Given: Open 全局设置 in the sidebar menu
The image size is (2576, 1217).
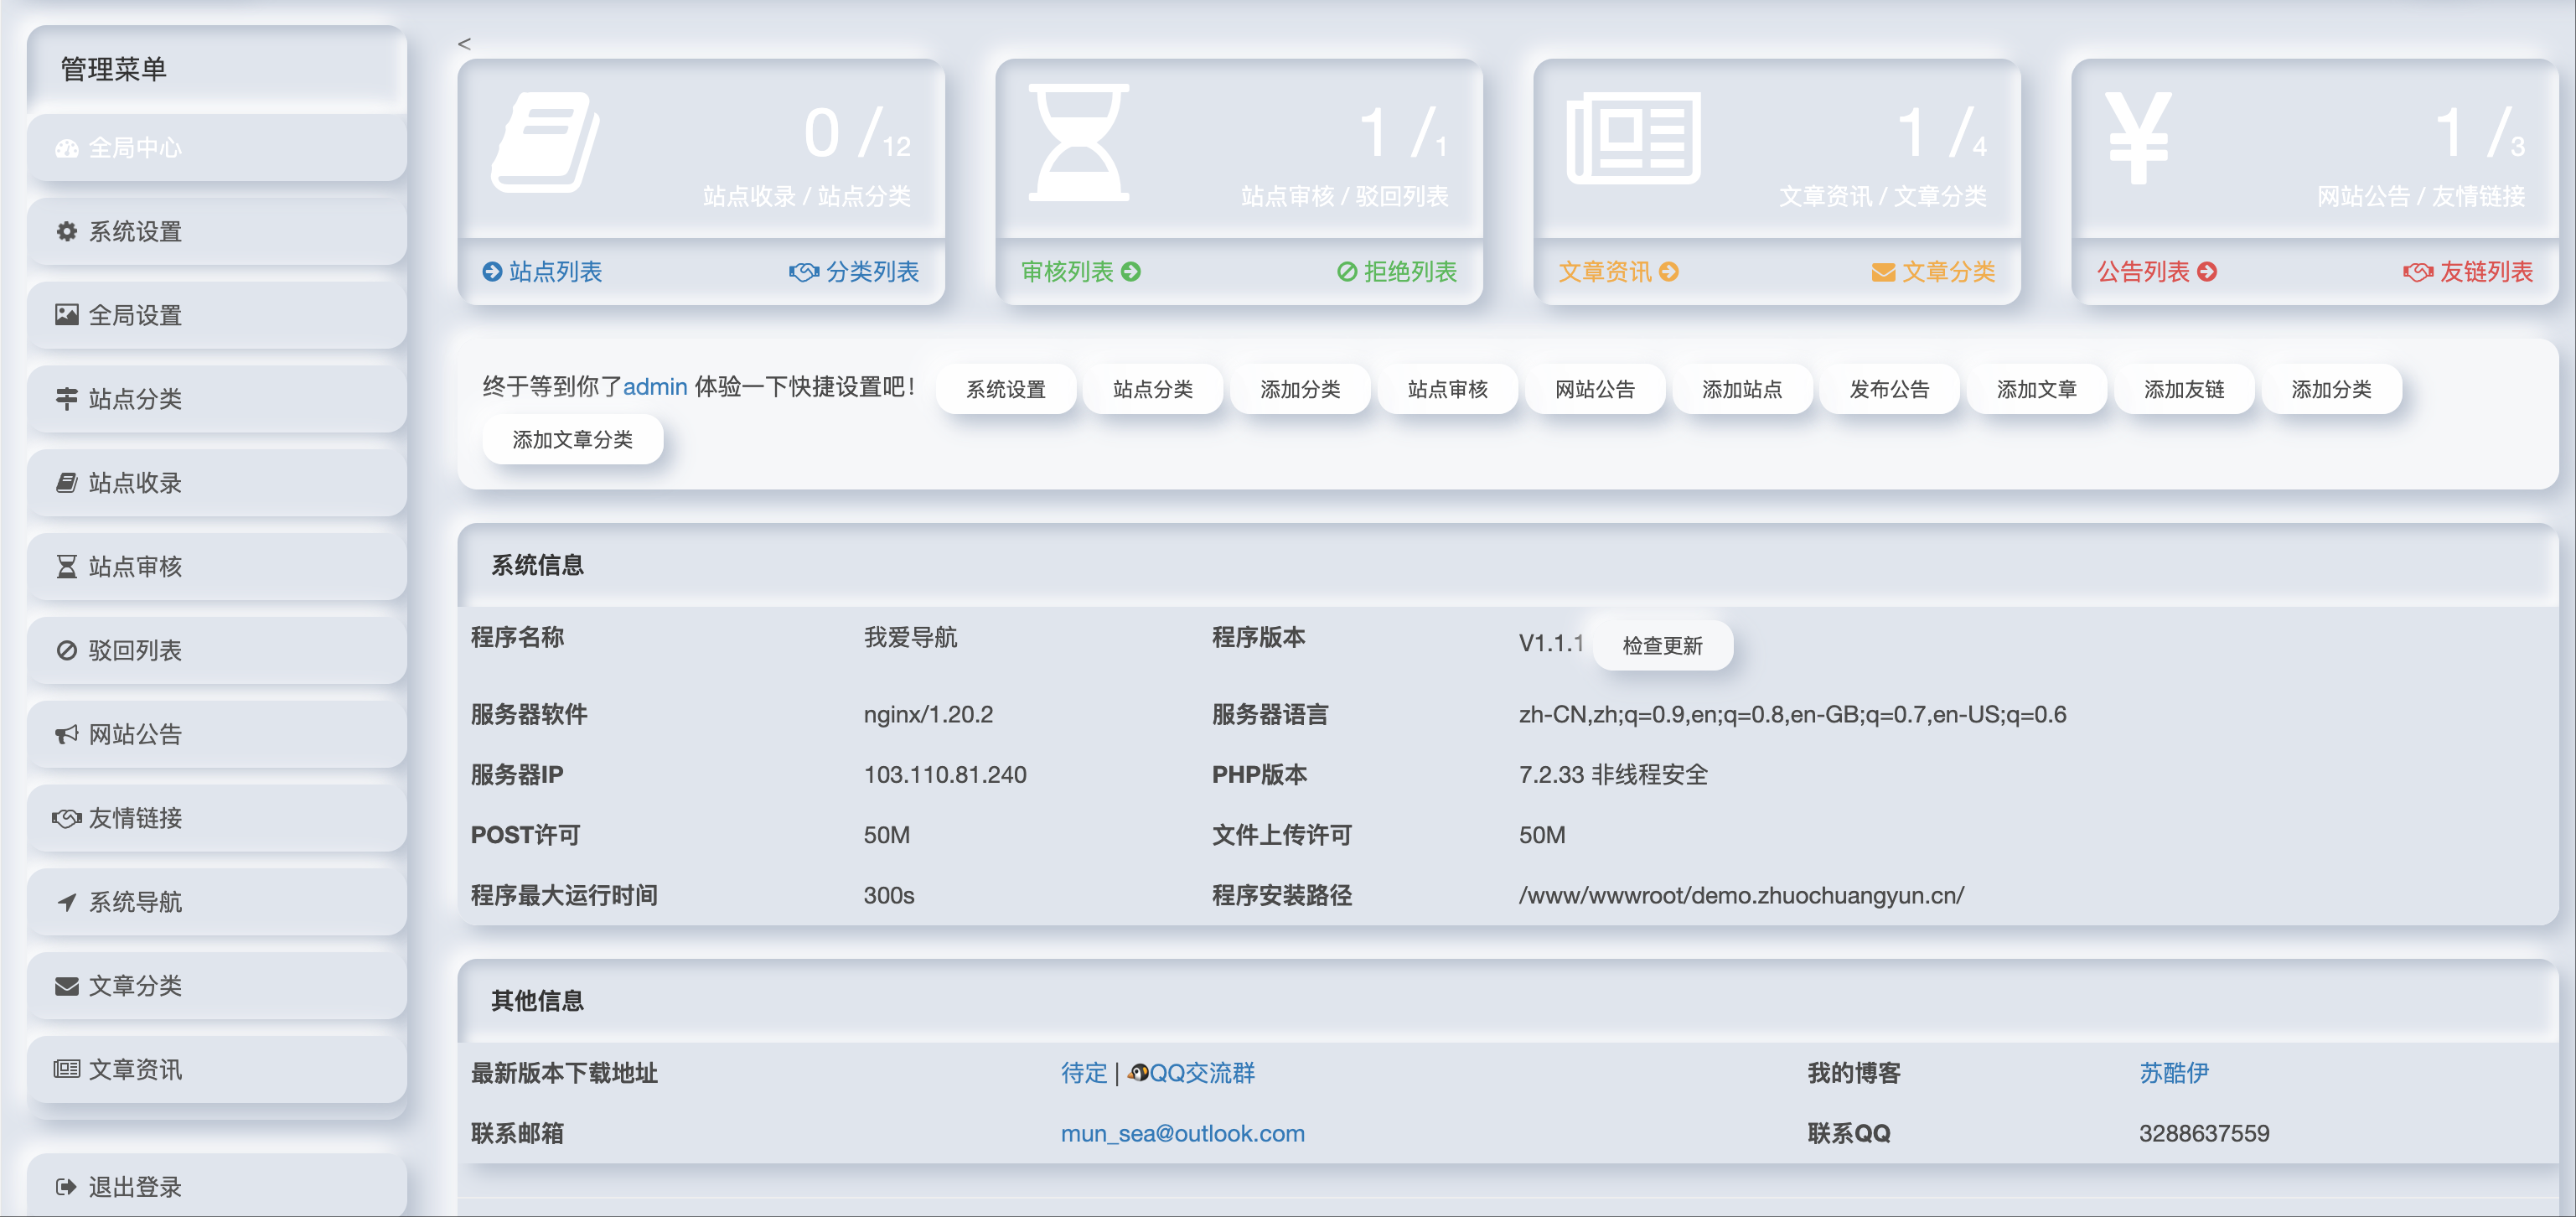Looking at the screenshot, I should click(217, 316).
